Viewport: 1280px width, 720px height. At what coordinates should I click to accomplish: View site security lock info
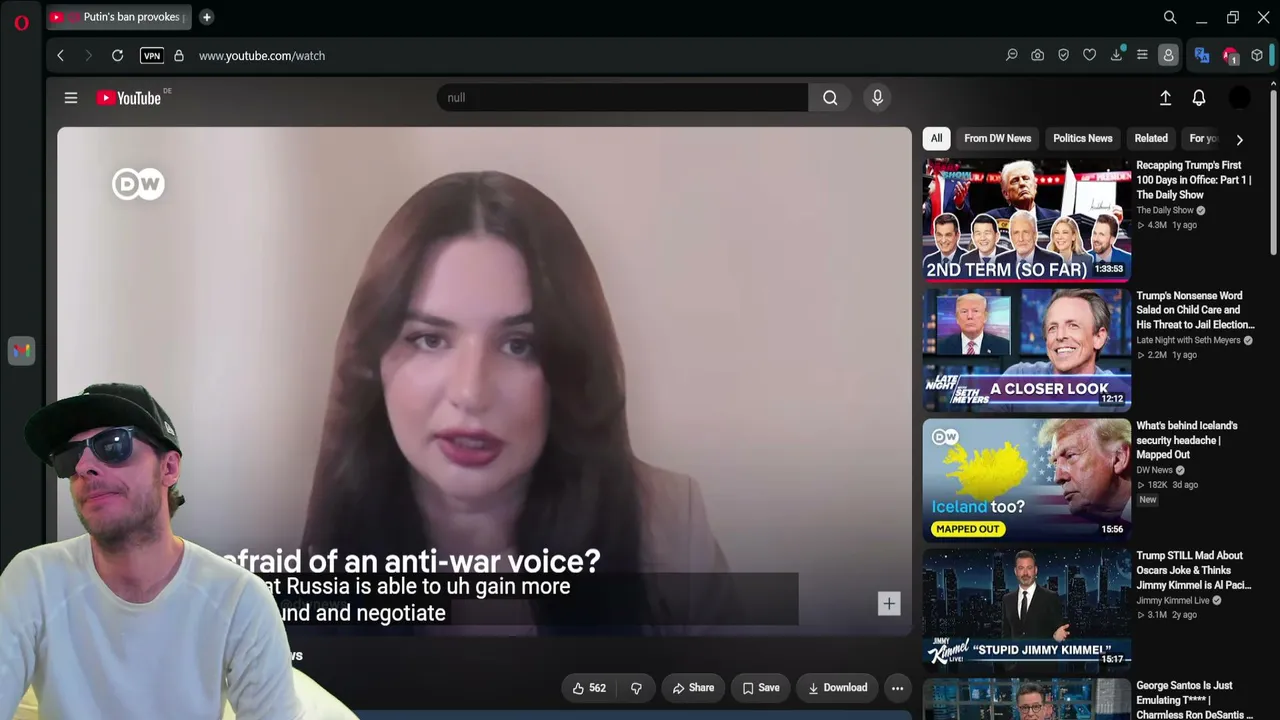click(x=179, y=56)
